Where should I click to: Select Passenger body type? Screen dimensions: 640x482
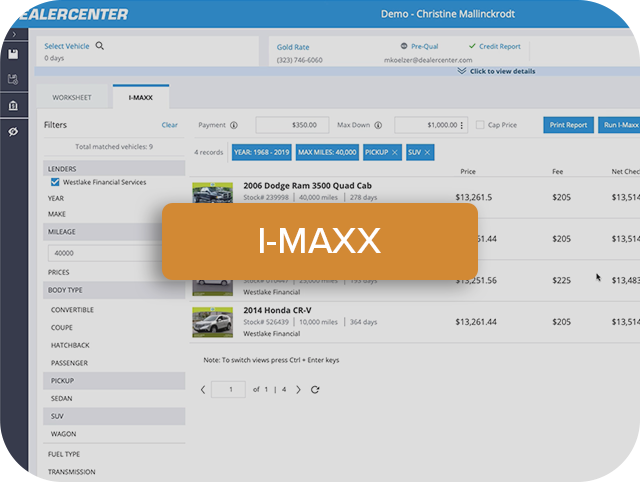click(69, 363)
